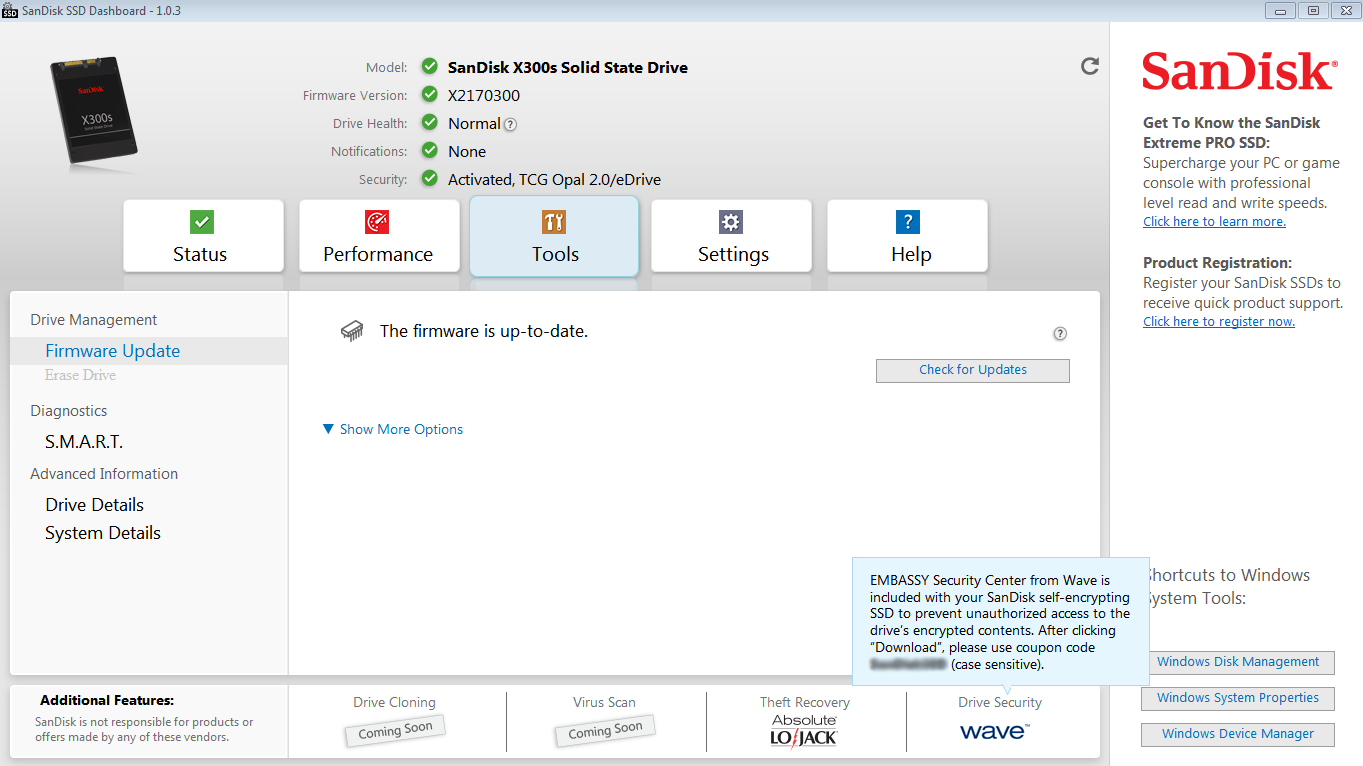
Task: Click Virus Scan Coming Soon badge
Action: coord(604,730)
